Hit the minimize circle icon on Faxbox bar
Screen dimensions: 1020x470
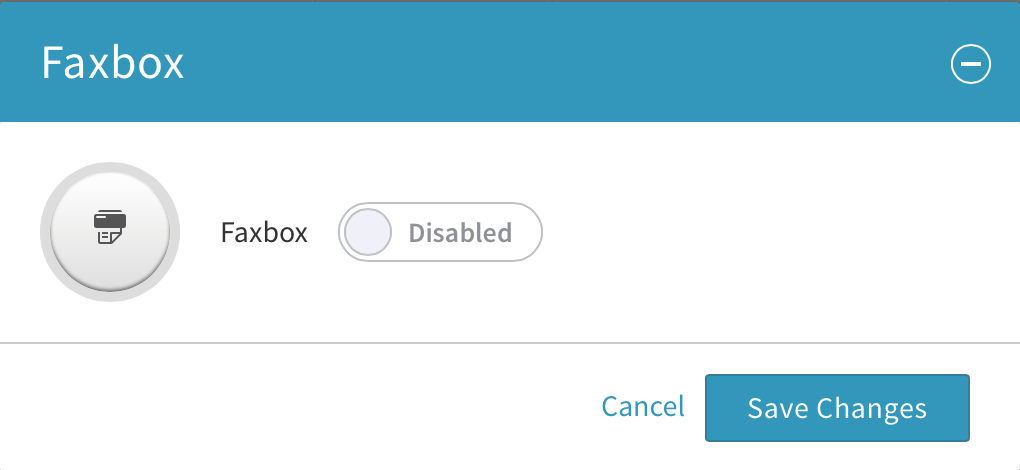(x=970, y=65)
